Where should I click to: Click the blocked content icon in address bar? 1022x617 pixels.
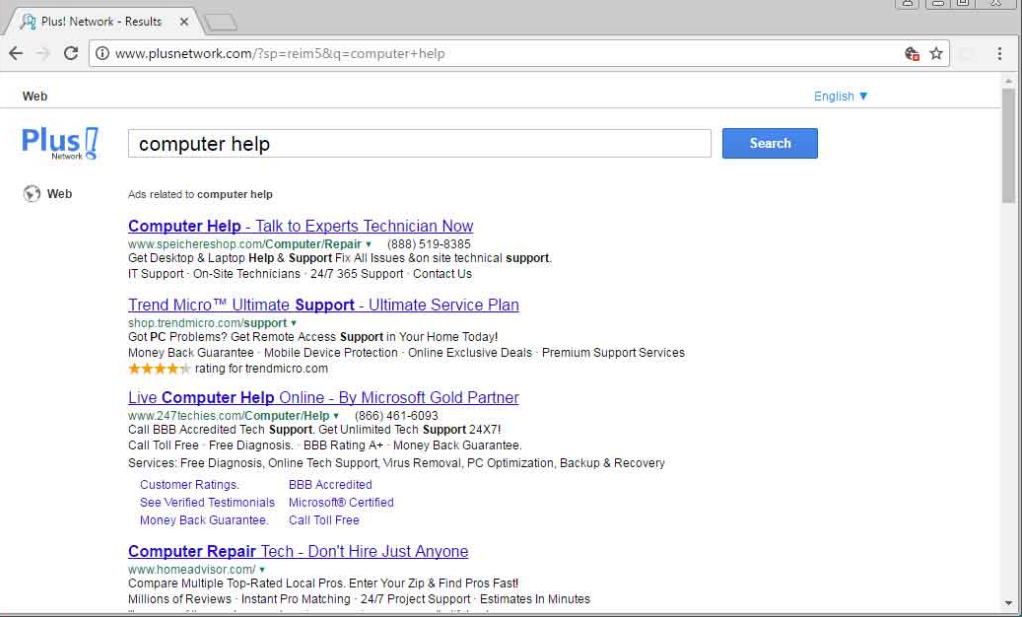pos(911,54)
